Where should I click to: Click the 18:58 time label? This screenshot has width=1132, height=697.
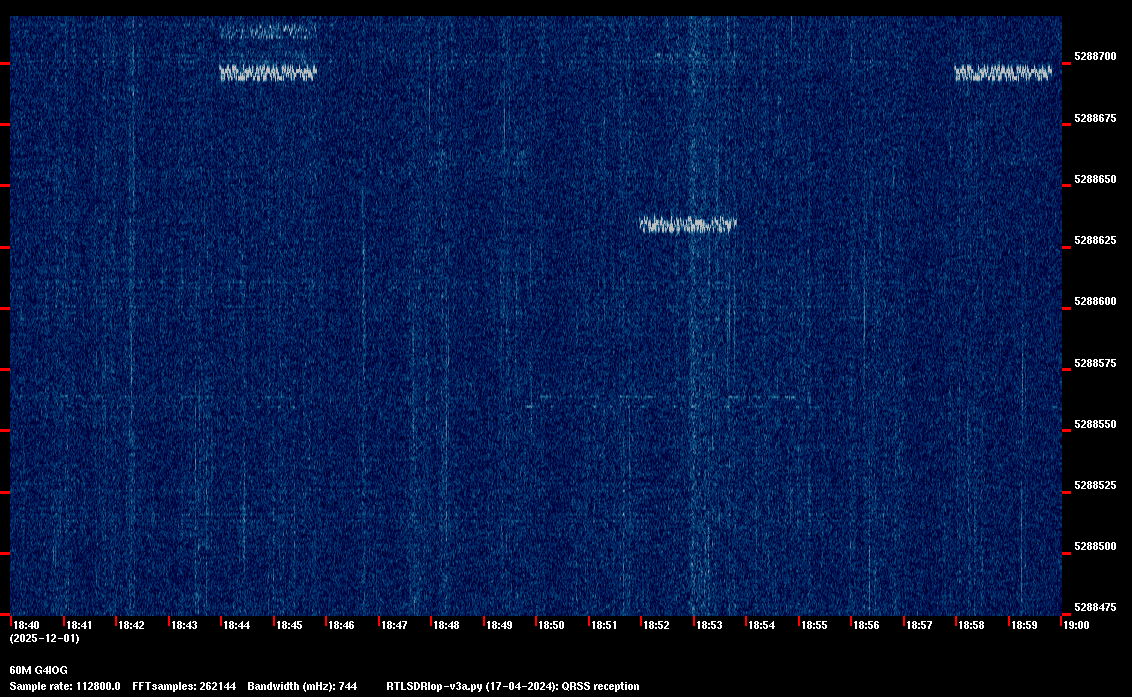click(971, 625)
